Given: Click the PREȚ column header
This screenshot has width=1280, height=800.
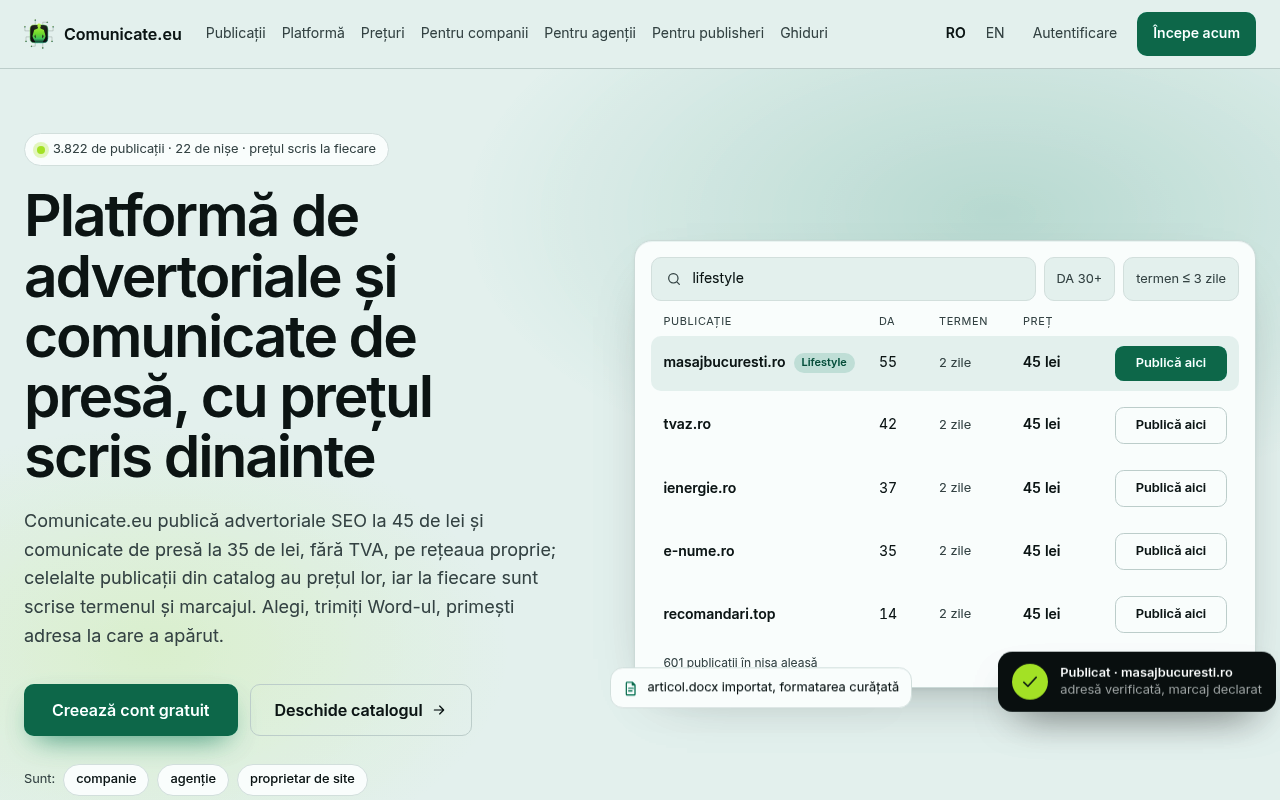Looking at the screenshot, I should (x=1038, y=321).
